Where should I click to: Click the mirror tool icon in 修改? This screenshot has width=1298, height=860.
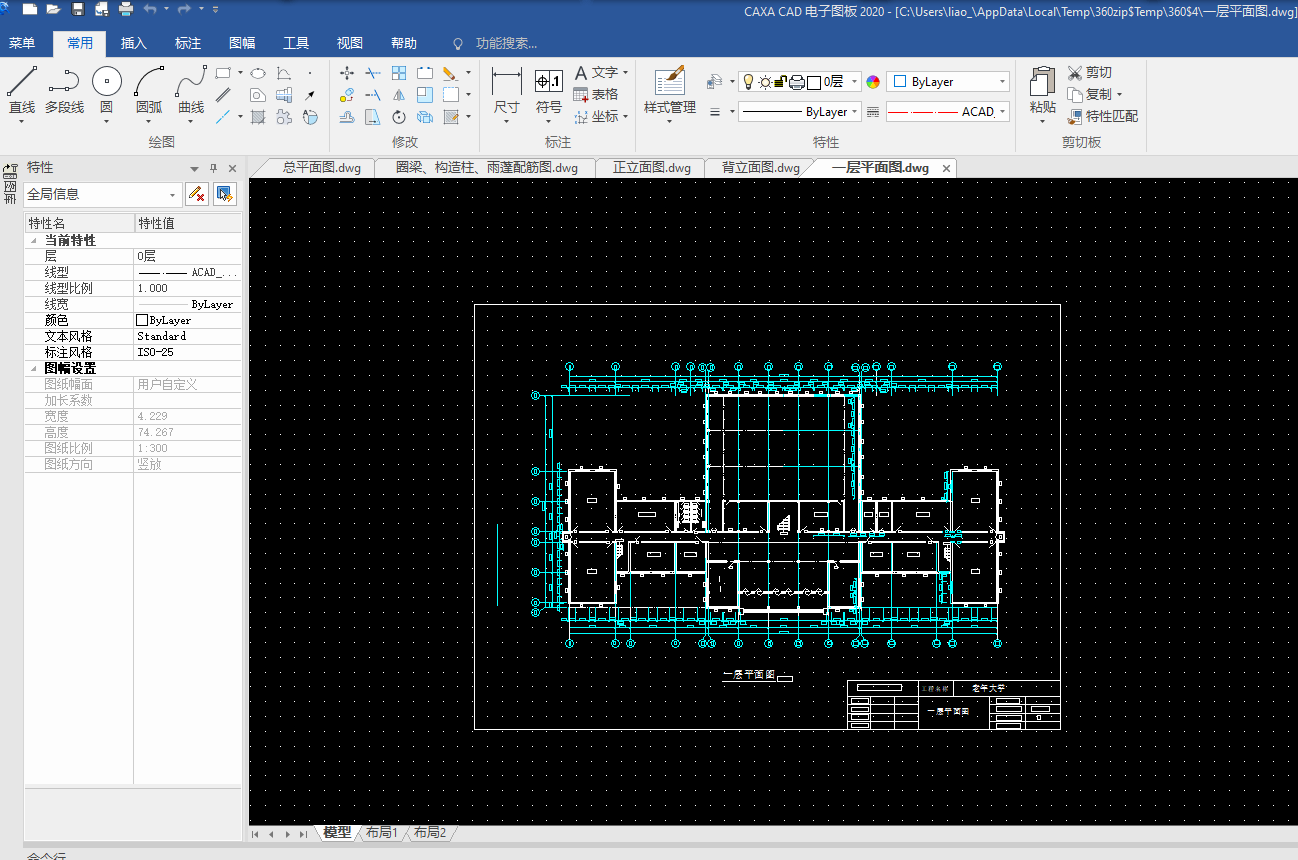click(399, 95)
